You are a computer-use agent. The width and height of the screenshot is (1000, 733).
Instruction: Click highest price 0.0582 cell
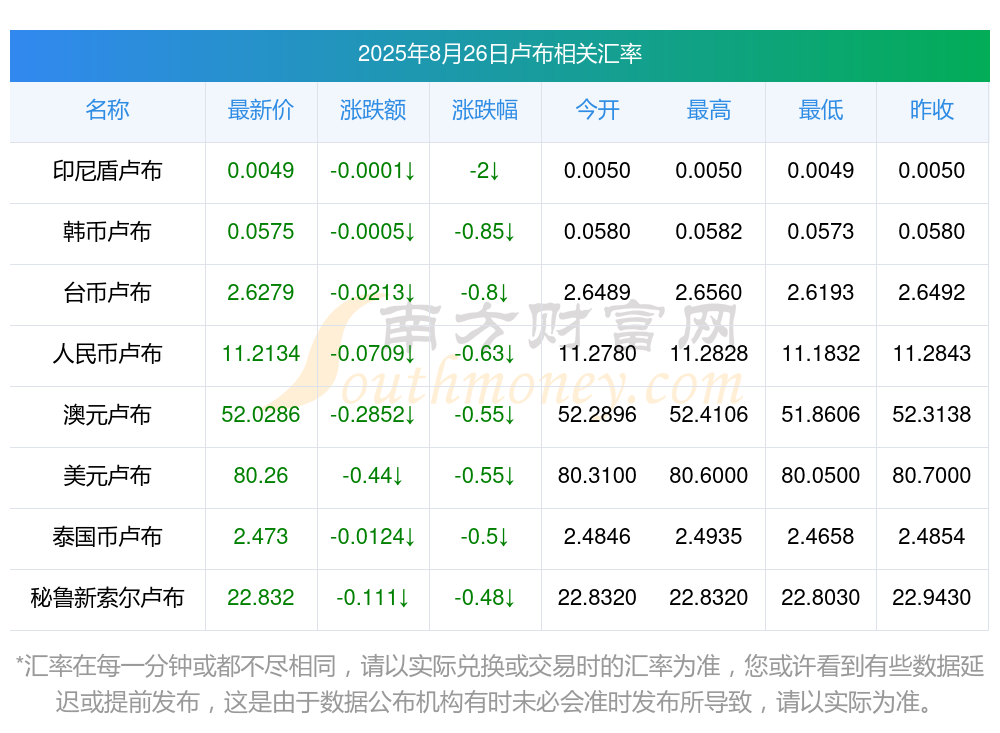pyautogui.click(x=709, y=232)
